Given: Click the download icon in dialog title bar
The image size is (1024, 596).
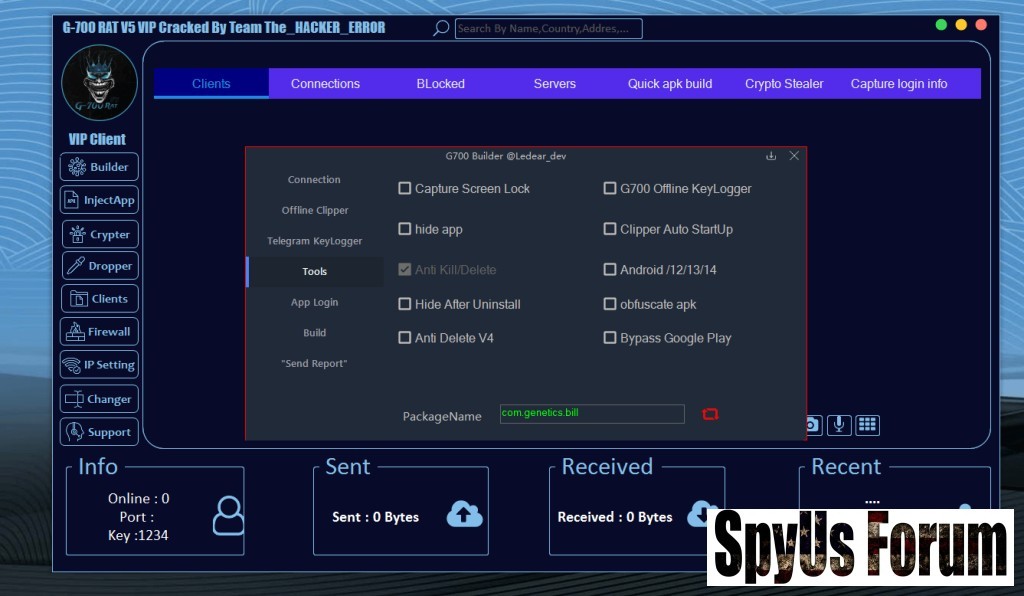Looking at the screenshot, I should coord(771,156).
